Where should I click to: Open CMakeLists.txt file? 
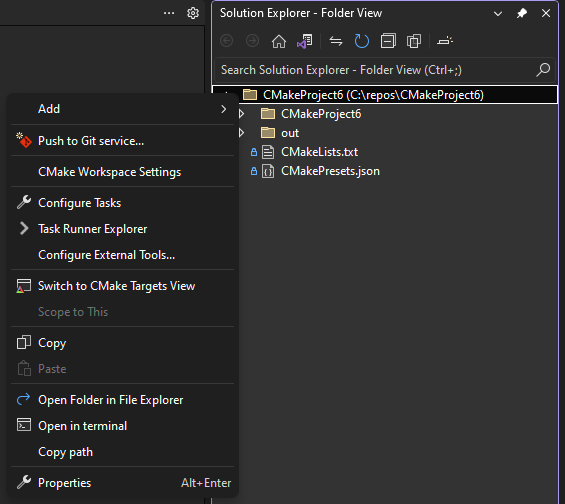319,152
